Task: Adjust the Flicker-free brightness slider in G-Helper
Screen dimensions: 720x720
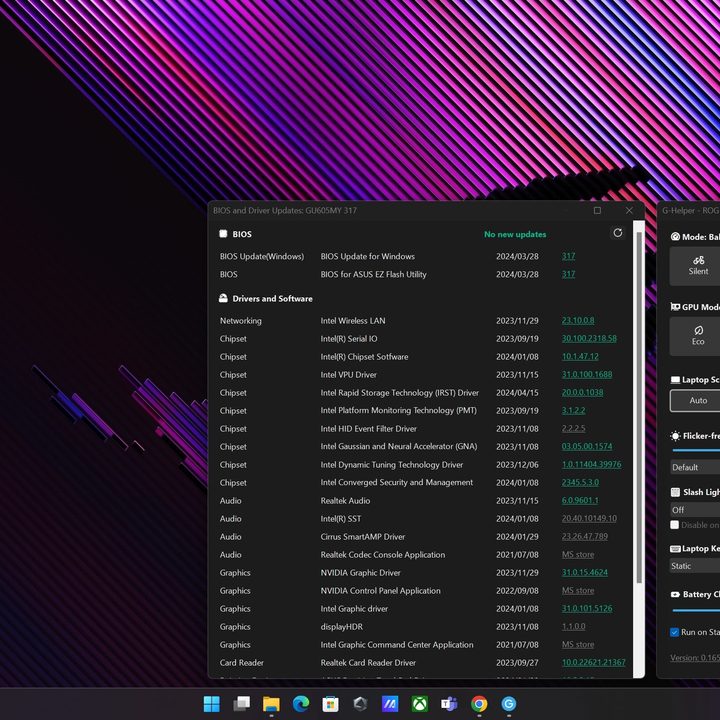Action: pyautogui.click(x=696, y=450)
